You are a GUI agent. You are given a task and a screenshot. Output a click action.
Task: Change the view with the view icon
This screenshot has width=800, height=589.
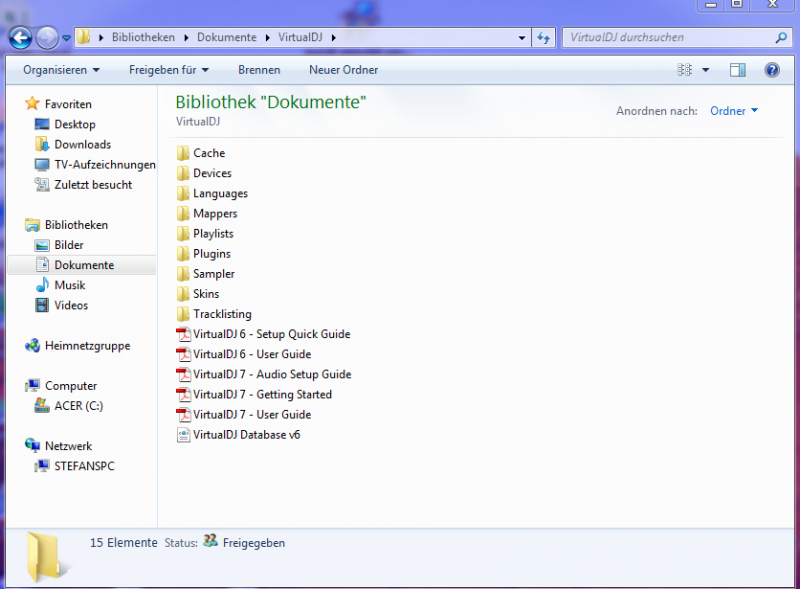click(x=685, y=69)
